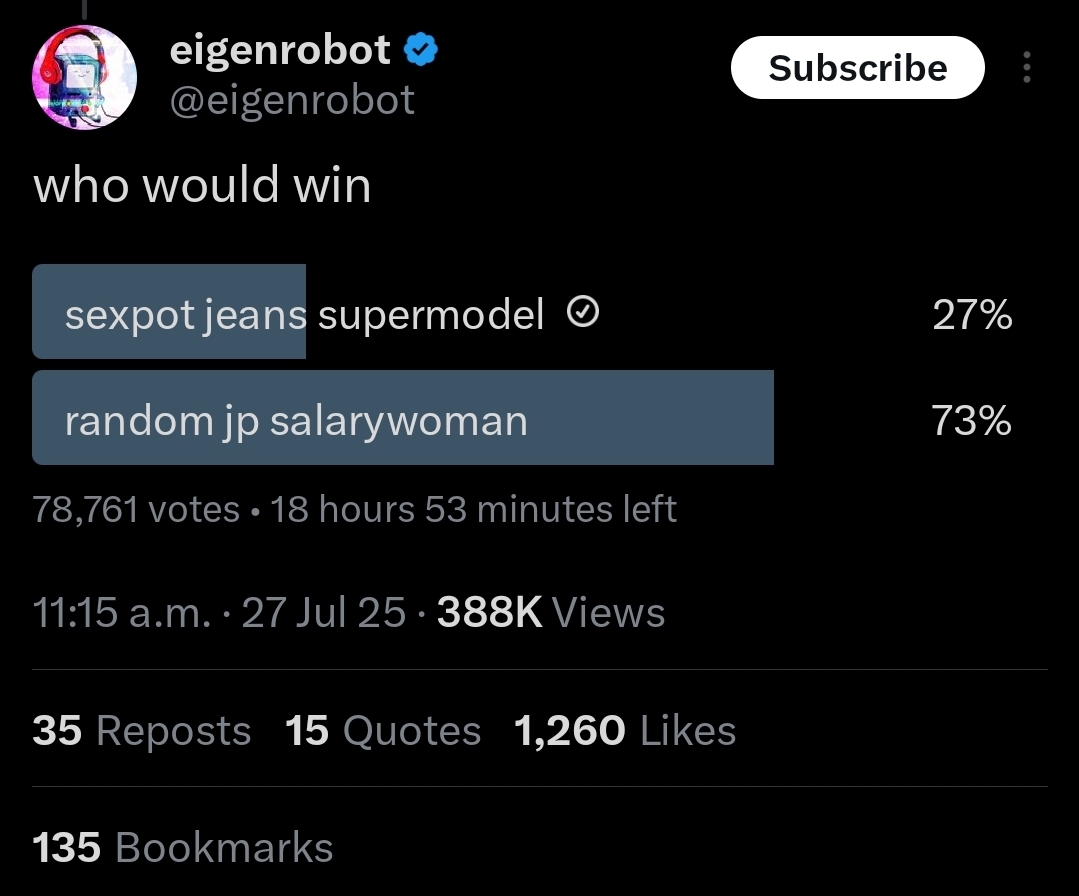The height and width of the screenshot is (896, 1079).
Task: Open the 15 Quotes list
Action: [383, 730]
